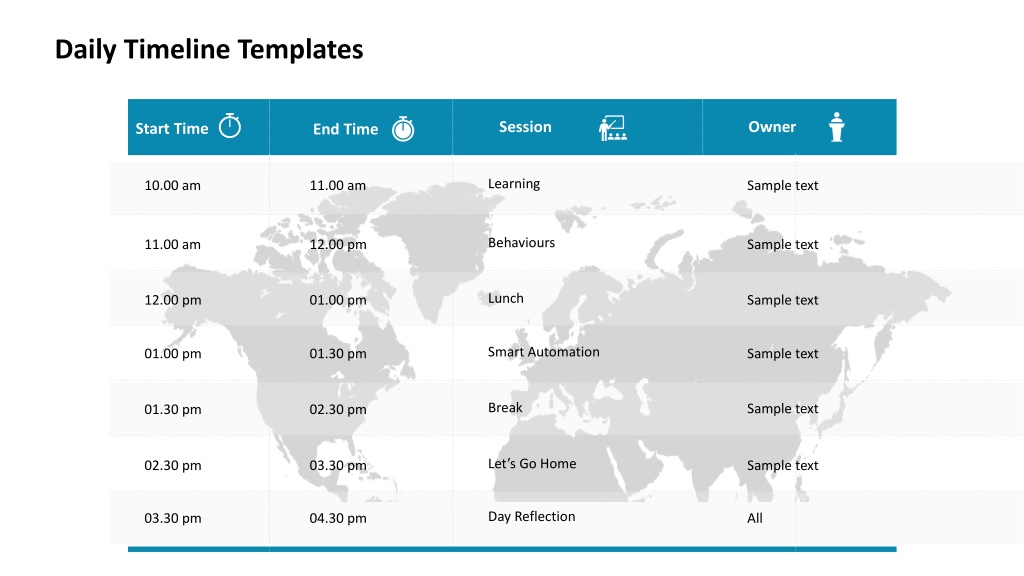Click '02.30 pm' in the Start Time column
This screenshot has width=1024, height=576.
[x=172, y=466]
